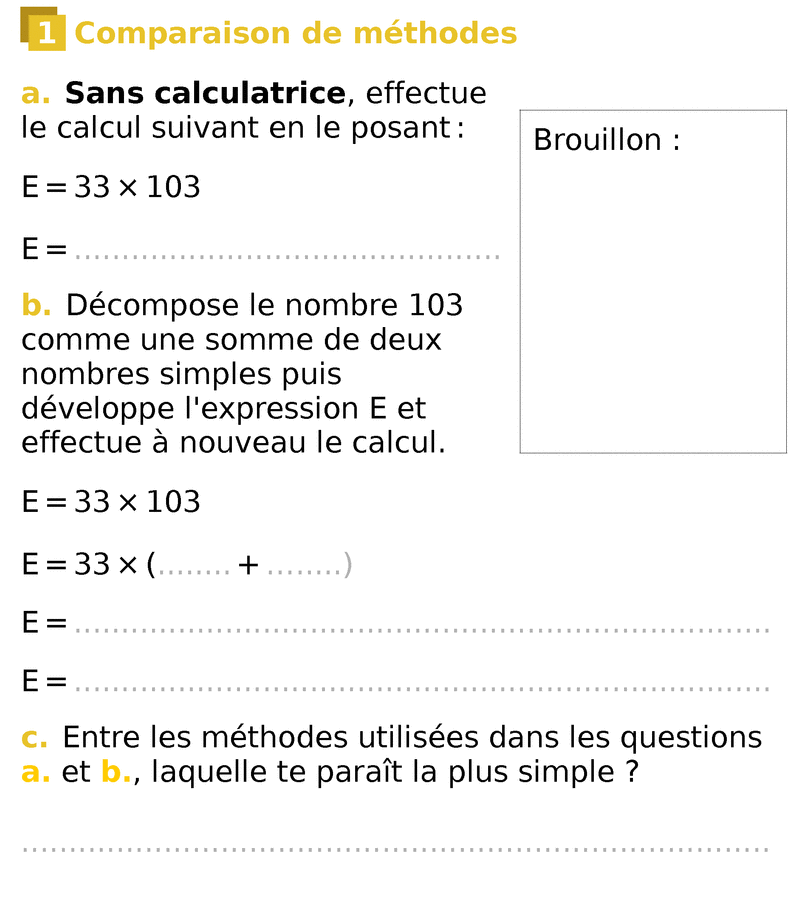Click the yellow "b." label before "Décompose"

pyautogui.click(x=35, y=305)
